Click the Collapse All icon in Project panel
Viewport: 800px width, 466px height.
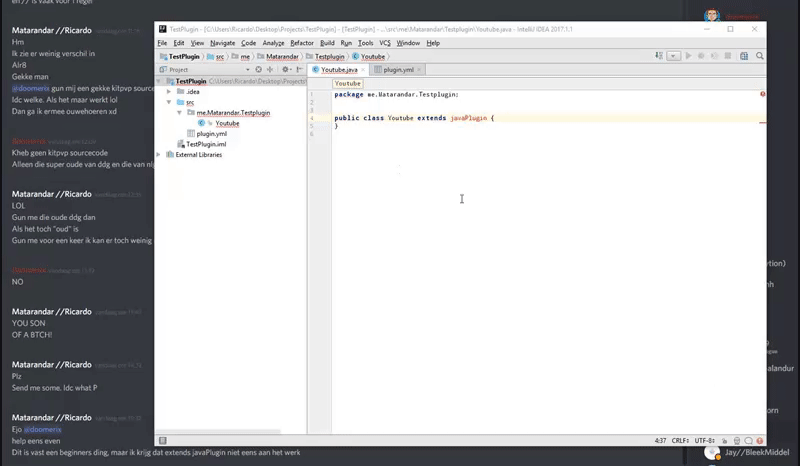point(270,69)
